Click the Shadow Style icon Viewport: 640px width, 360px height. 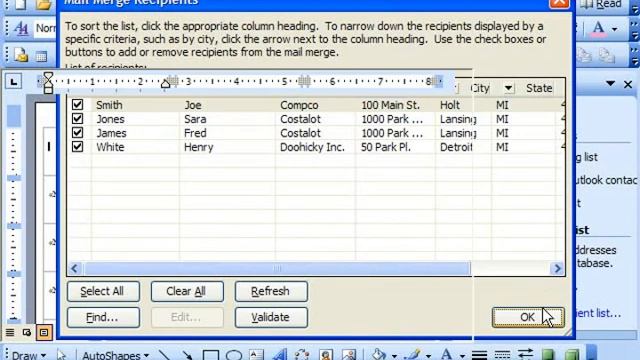[548, 355]
